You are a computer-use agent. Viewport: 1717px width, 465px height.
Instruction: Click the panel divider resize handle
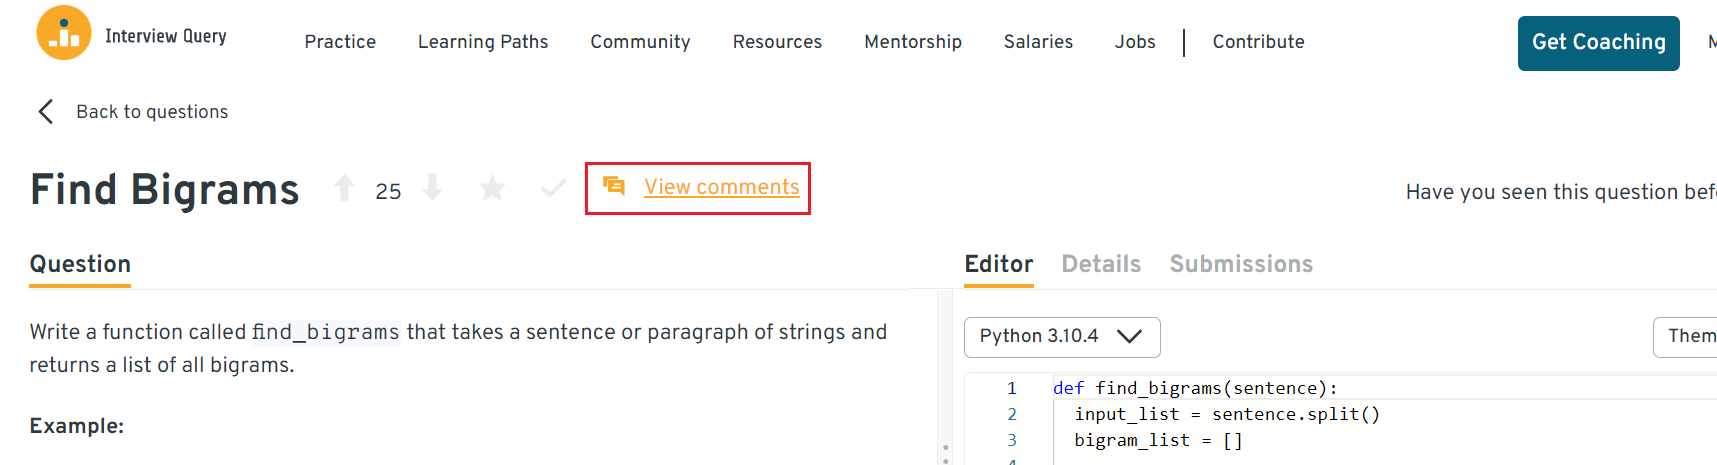click(945, 450)
